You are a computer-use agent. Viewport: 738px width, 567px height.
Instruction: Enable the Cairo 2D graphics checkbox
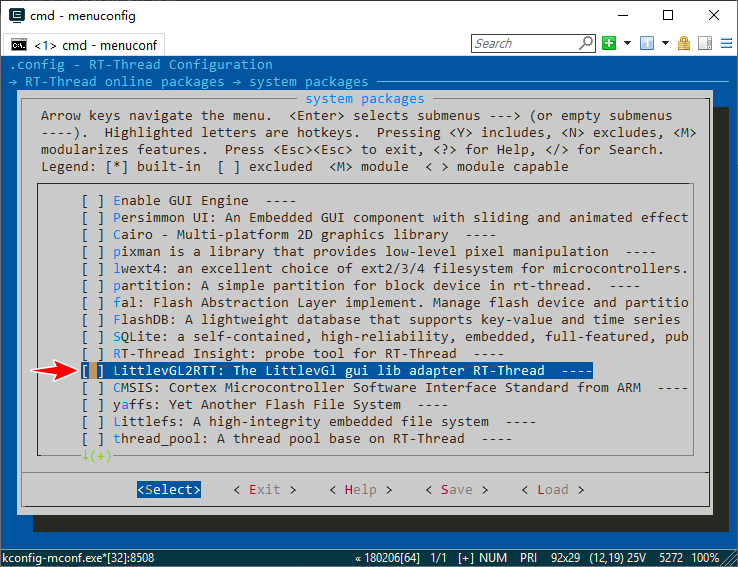coord(92,234)
